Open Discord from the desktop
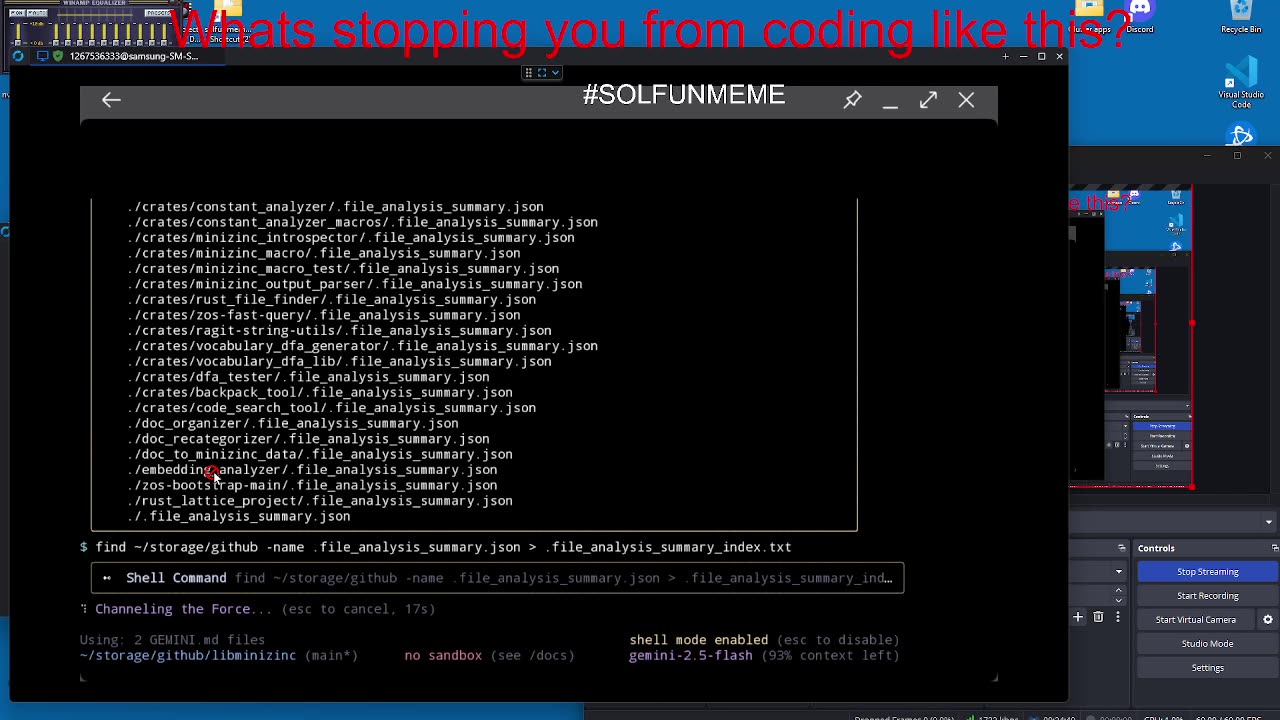Viewport: 1280px width, 720px height. (x=1140, y=18)
